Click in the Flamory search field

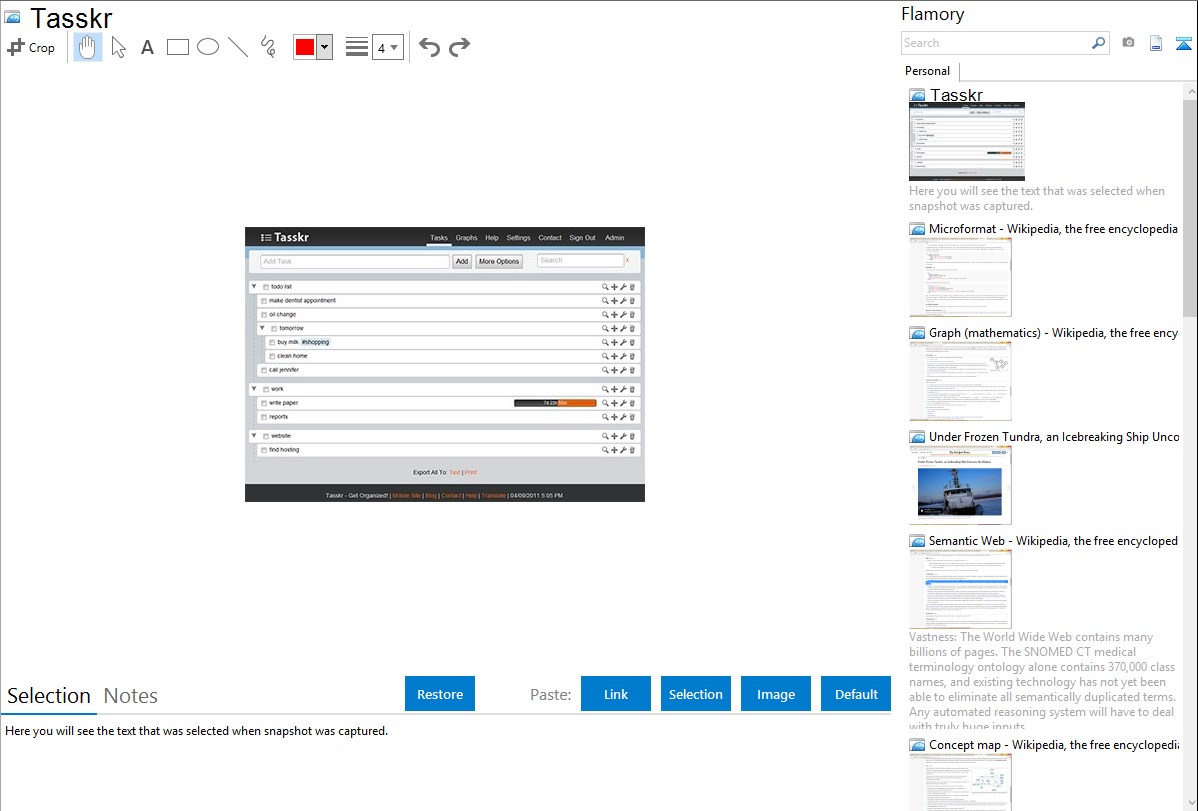(995, 43)
